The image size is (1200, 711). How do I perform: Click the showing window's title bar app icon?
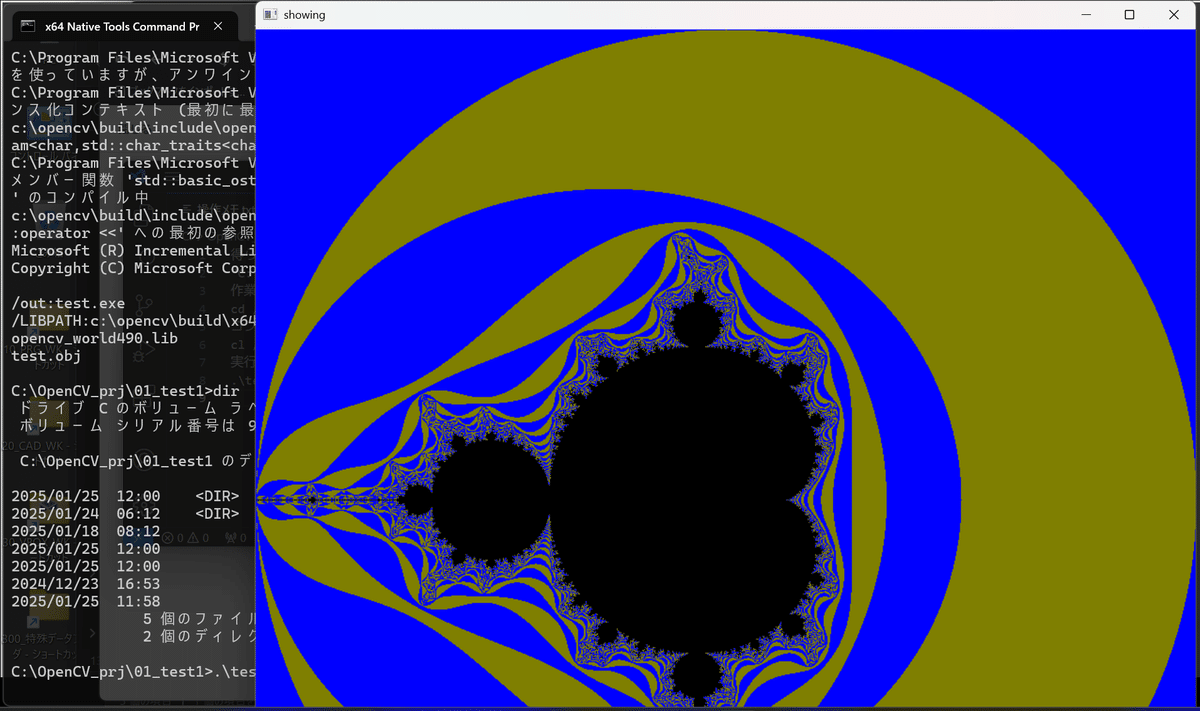270,15
